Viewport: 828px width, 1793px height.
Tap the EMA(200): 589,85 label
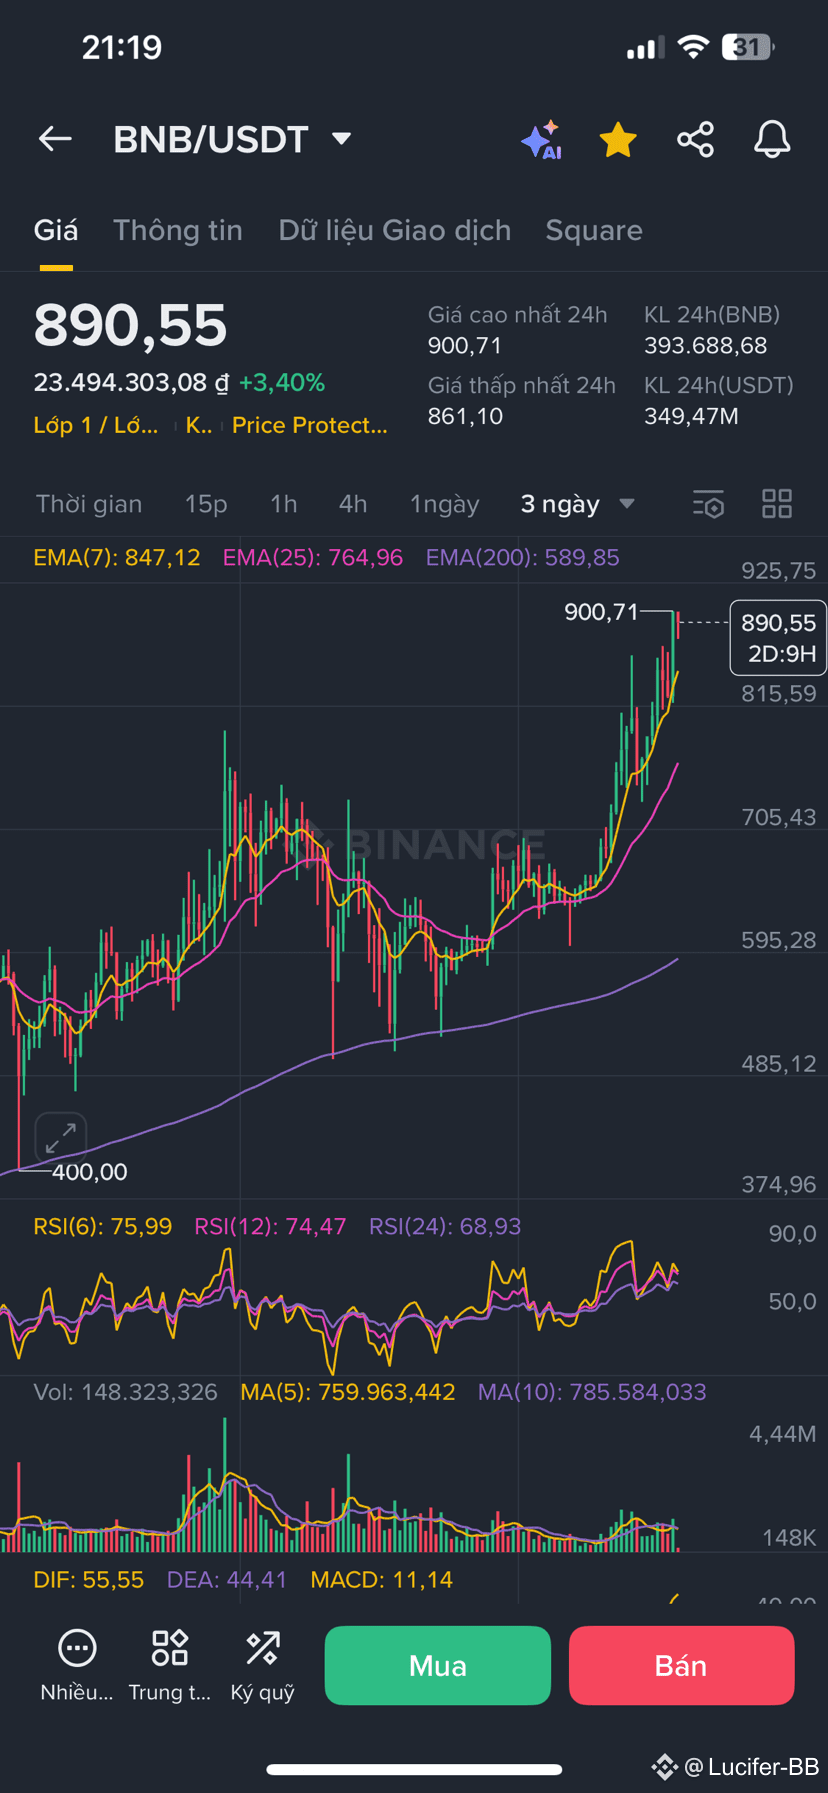pyautogui.click(x=523, y=558)
